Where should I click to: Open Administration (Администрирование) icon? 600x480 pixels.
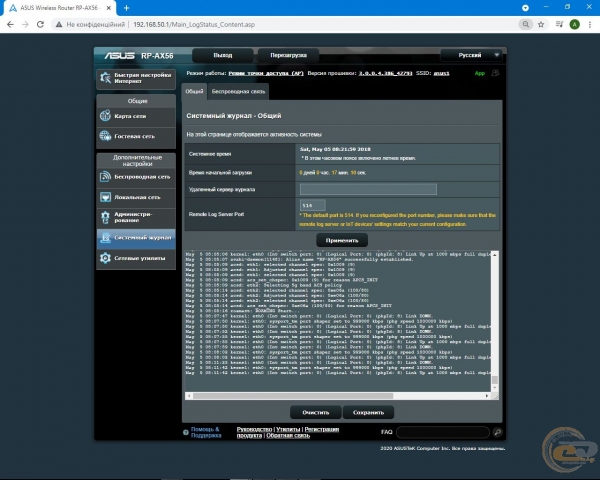[105, 217]
